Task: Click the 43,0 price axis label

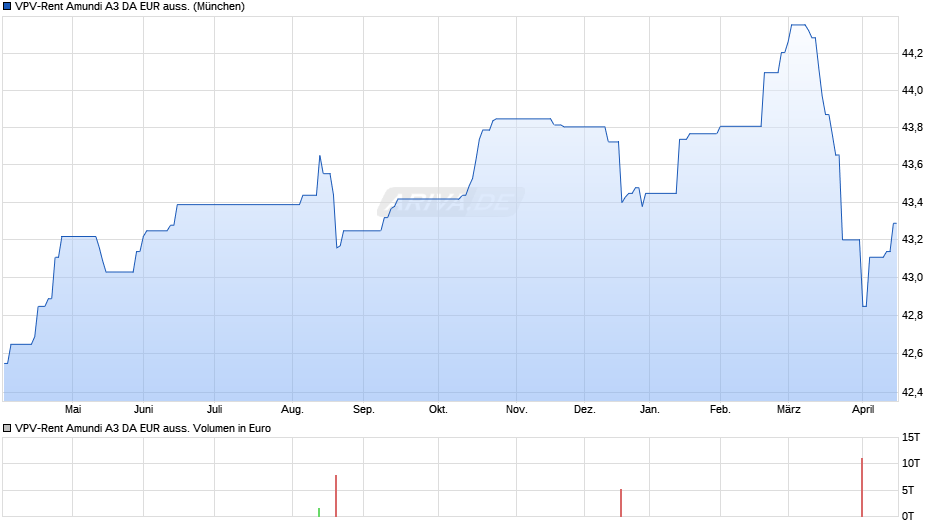Action: click(x=912, y=277)
